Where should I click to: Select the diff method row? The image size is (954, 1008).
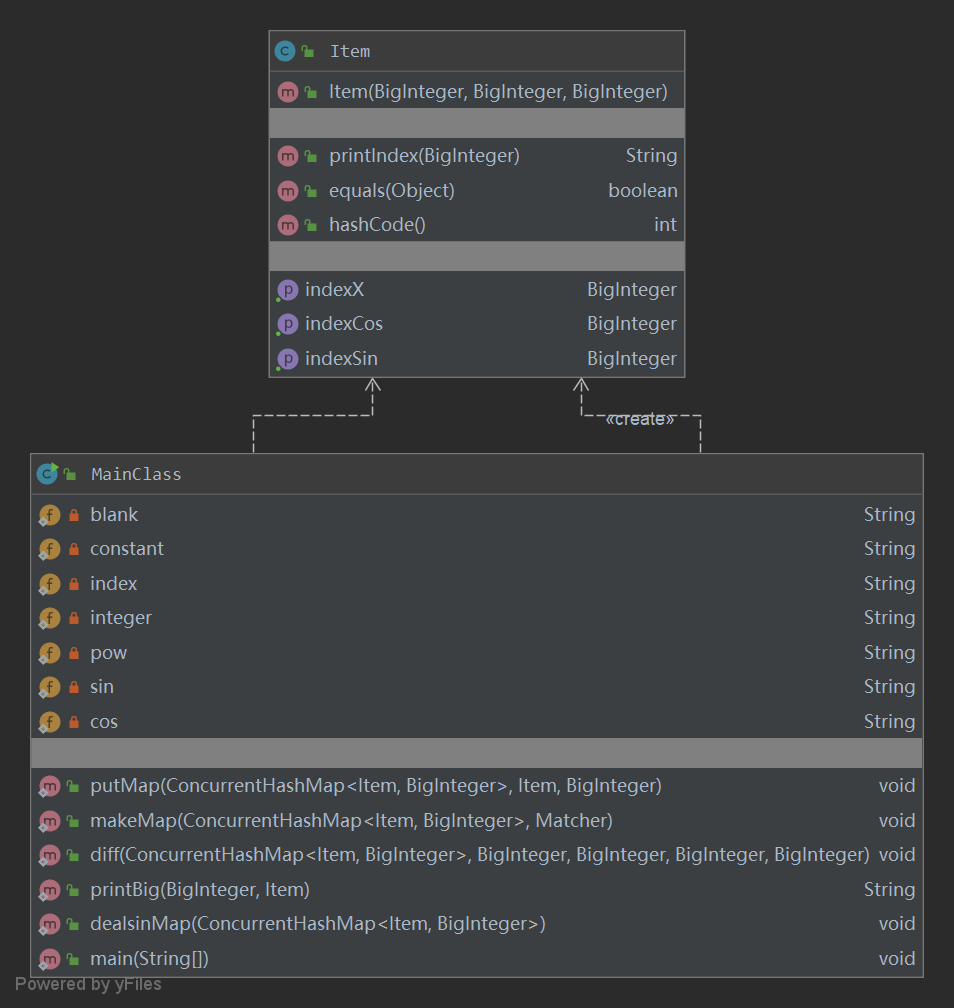479,855
